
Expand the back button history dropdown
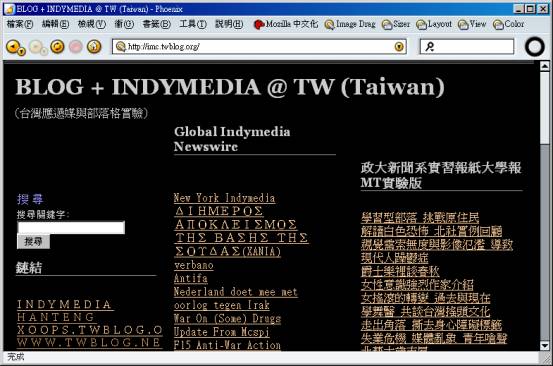point(22,52)
